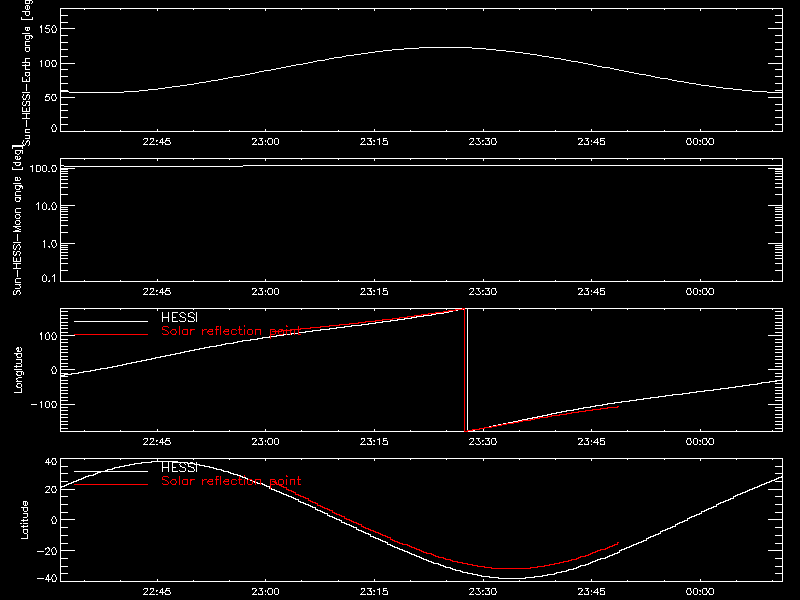Click the -40 tick on Latitude plot
800x600 pixels.
pos(47,579)
